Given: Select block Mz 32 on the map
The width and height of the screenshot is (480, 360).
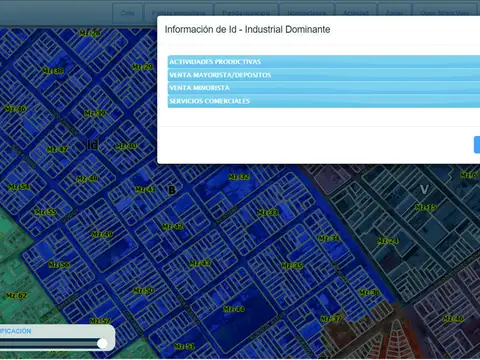Looking at the screenshot, I should pos(239,177).
